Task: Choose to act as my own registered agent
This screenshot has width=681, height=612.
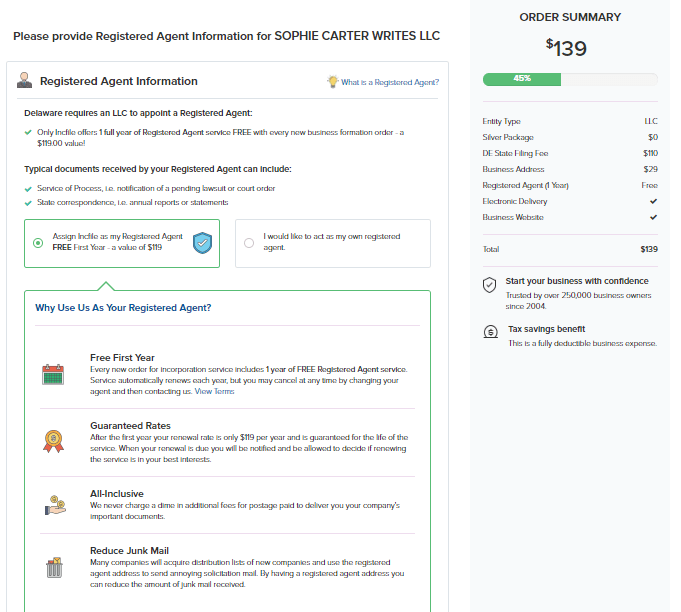Action: 248,242
